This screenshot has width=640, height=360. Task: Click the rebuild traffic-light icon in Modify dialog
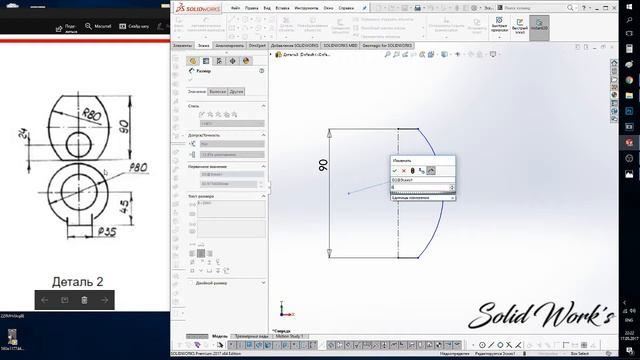(413, 171)
